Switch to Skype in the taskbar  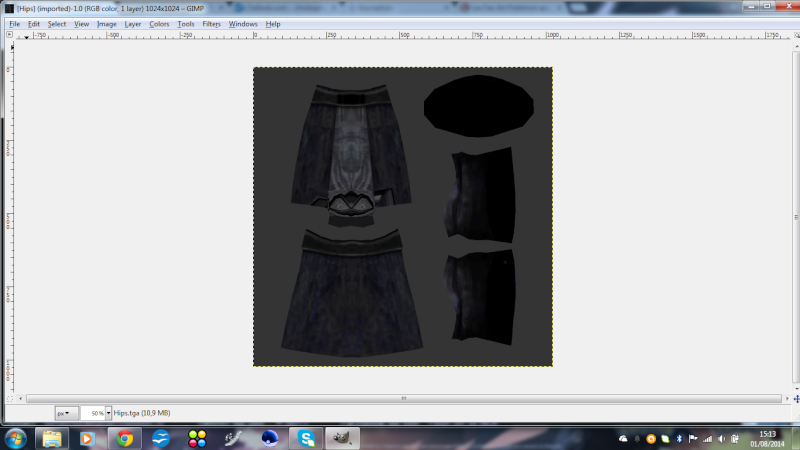tap(306, 439)
